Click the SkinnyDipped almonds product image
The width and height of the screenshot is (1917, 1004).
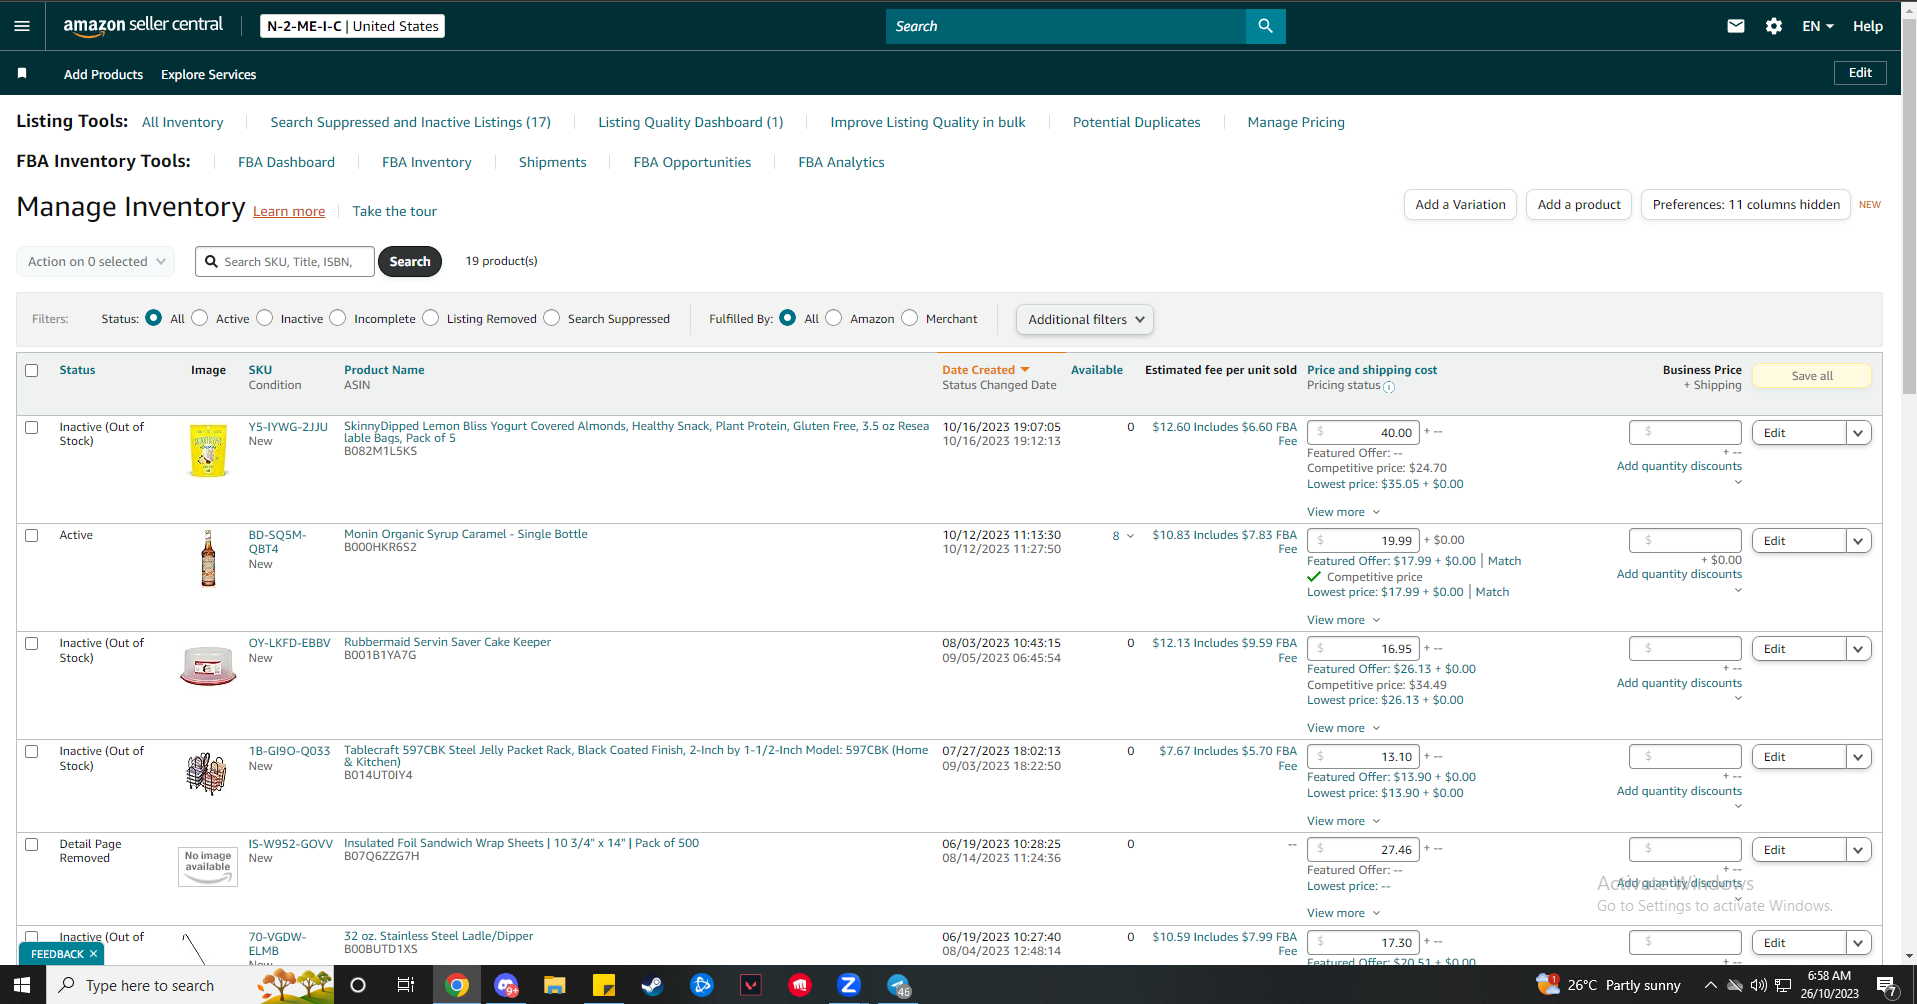click(208, 450)
